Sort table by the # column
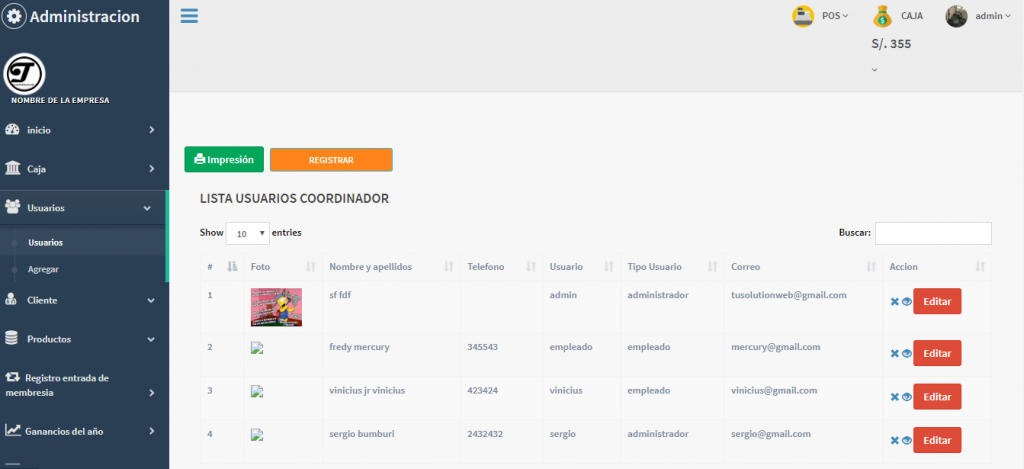Viewport: 1024px width, 469px height. point(232,267)
